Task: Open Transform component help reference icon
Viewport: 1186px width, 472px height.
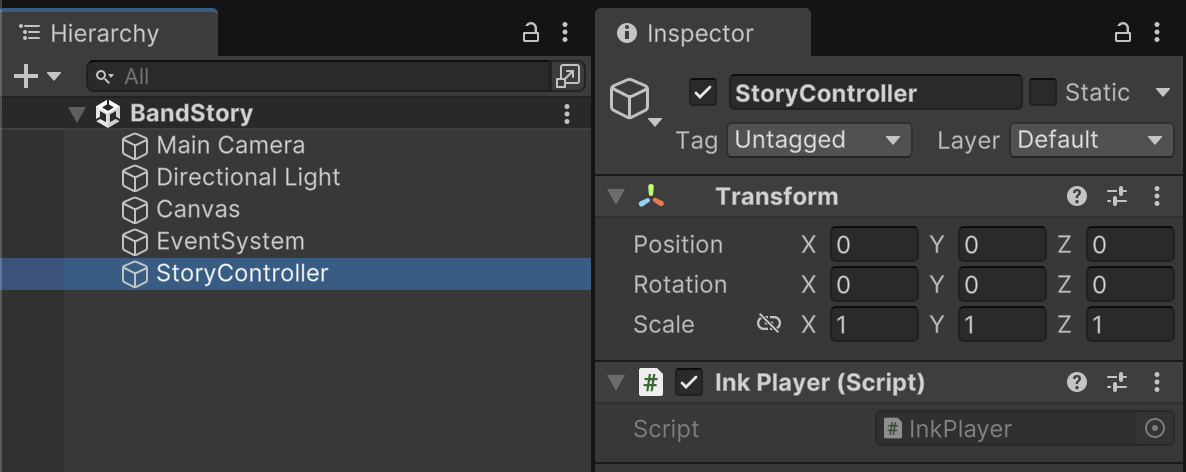Action: click(1077, 196)
